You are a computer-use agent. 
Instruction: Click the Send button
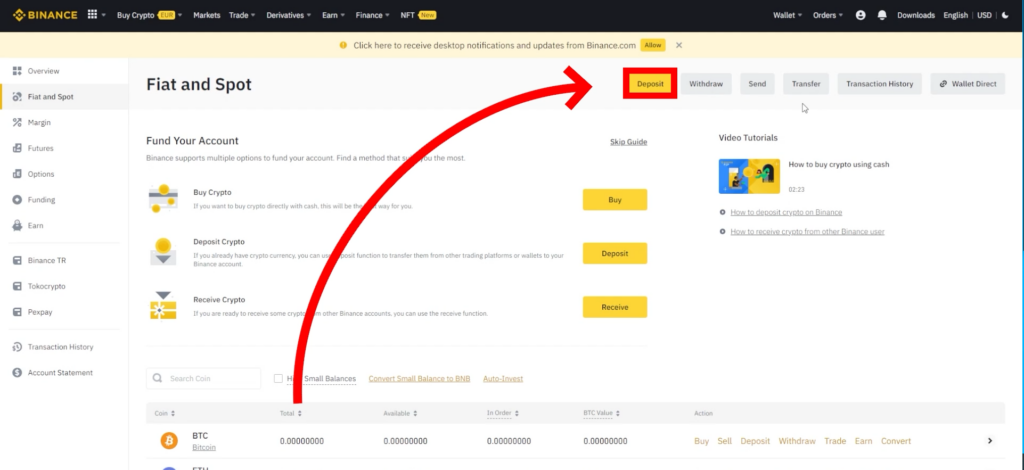(757, 84)
